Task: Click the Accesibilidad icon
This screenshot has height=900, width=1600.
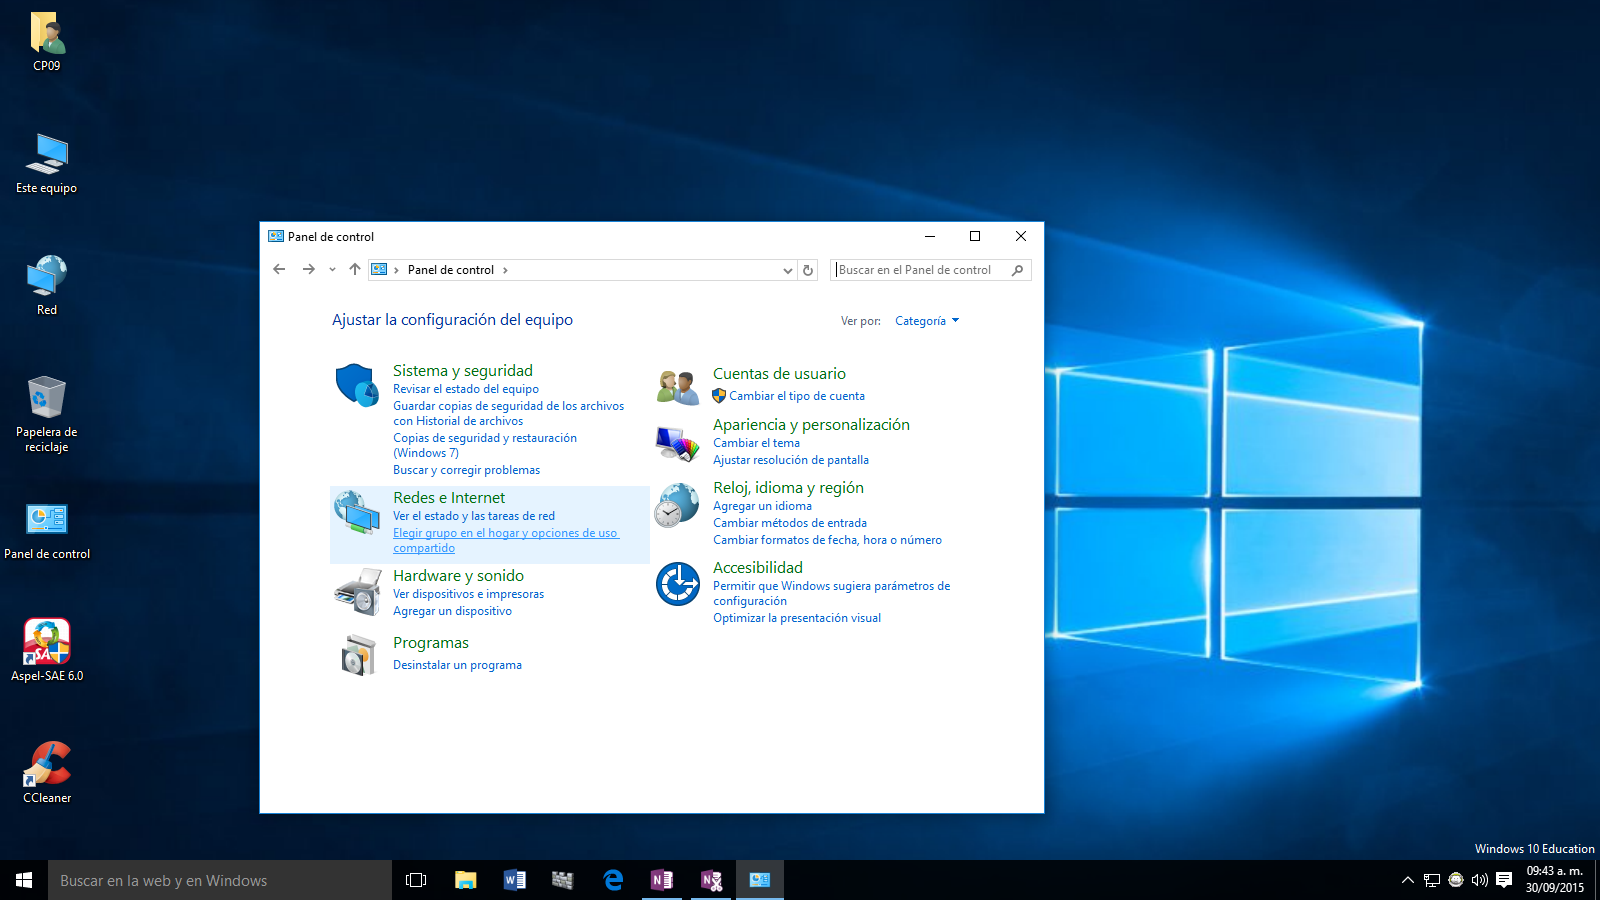Action: click(677, 584)
